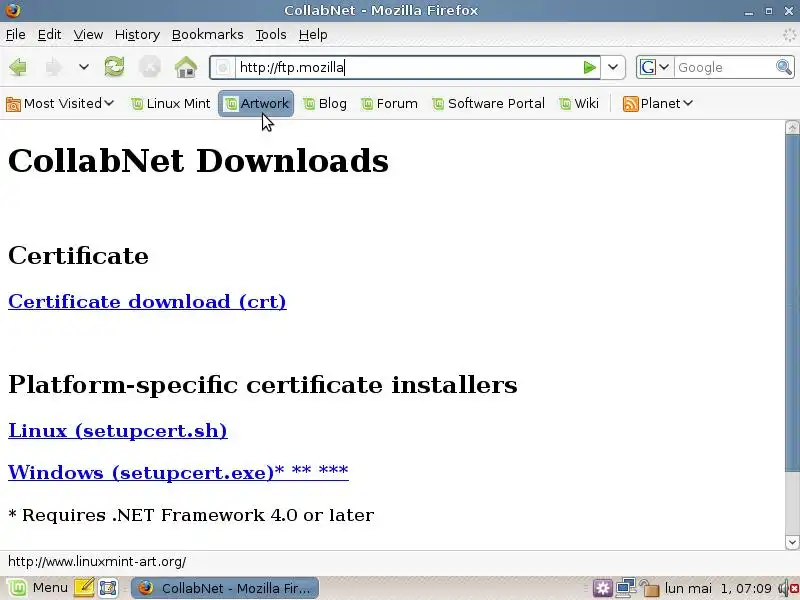Click the Stop loading button
The width and height of the screenshot is (800, 600).
pos(150,67)
